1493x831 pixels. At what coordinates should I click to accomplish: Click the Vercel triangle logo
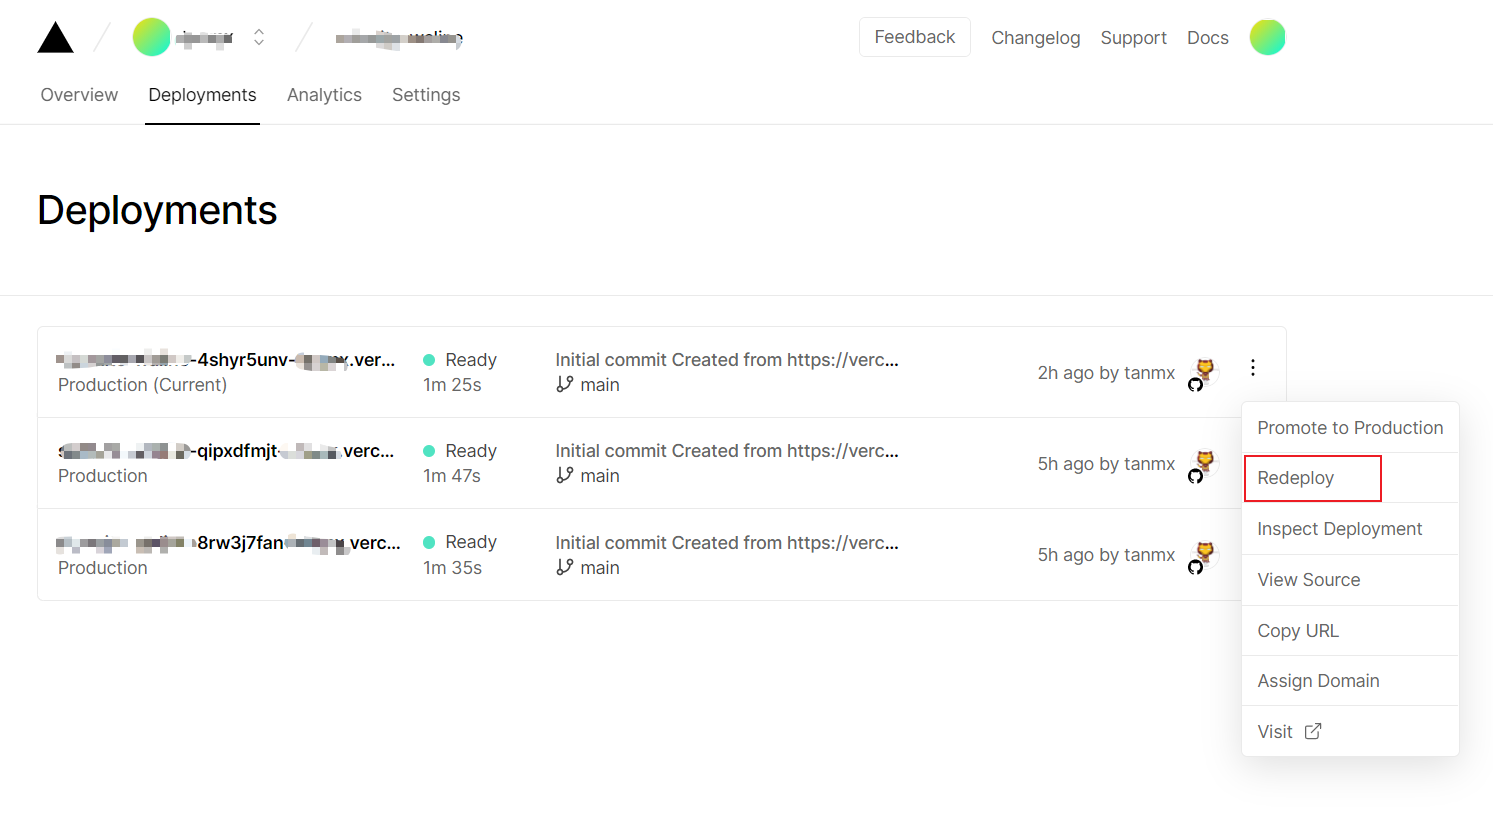(x=56, y=38)
